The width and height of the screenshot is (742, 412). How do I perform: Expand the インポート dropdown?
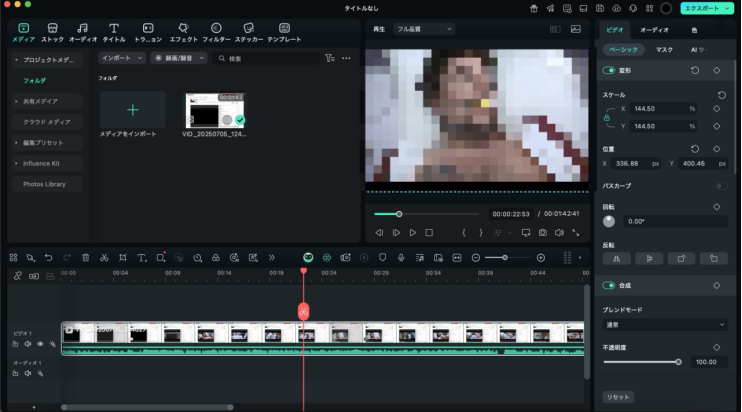pyautogui.click(x=122, y=58)
